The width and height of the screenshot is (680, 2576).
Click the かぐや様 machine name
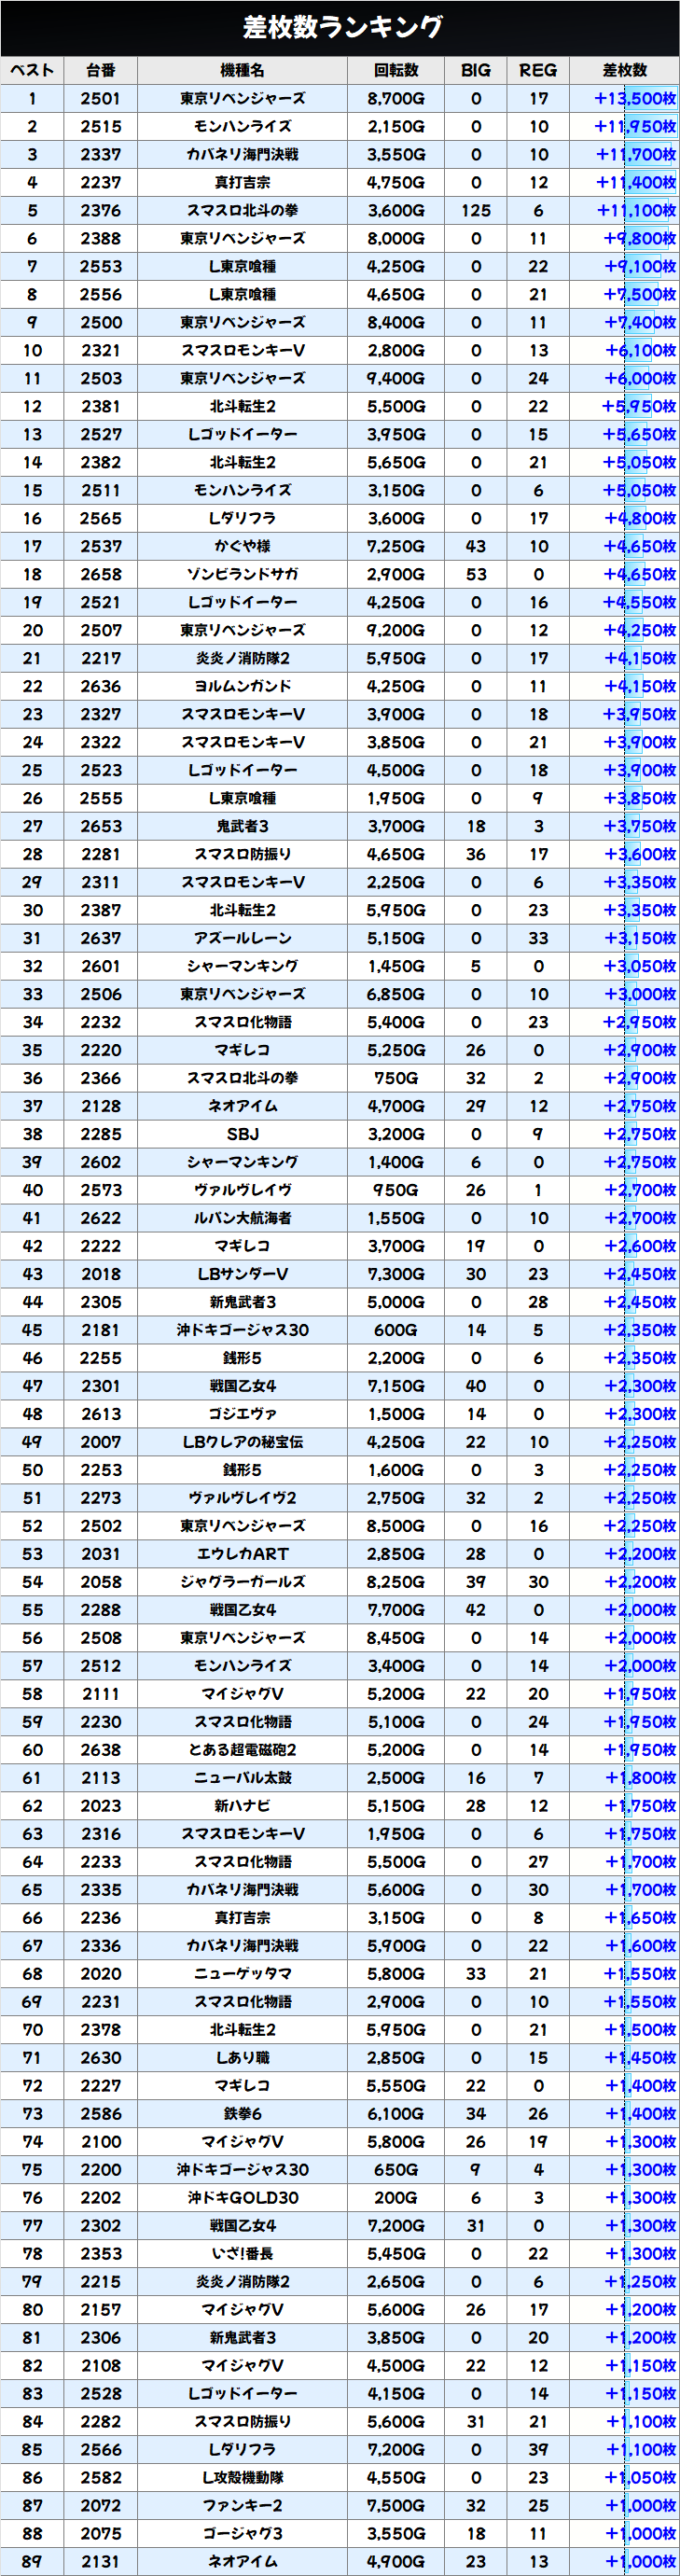point(242,546)
